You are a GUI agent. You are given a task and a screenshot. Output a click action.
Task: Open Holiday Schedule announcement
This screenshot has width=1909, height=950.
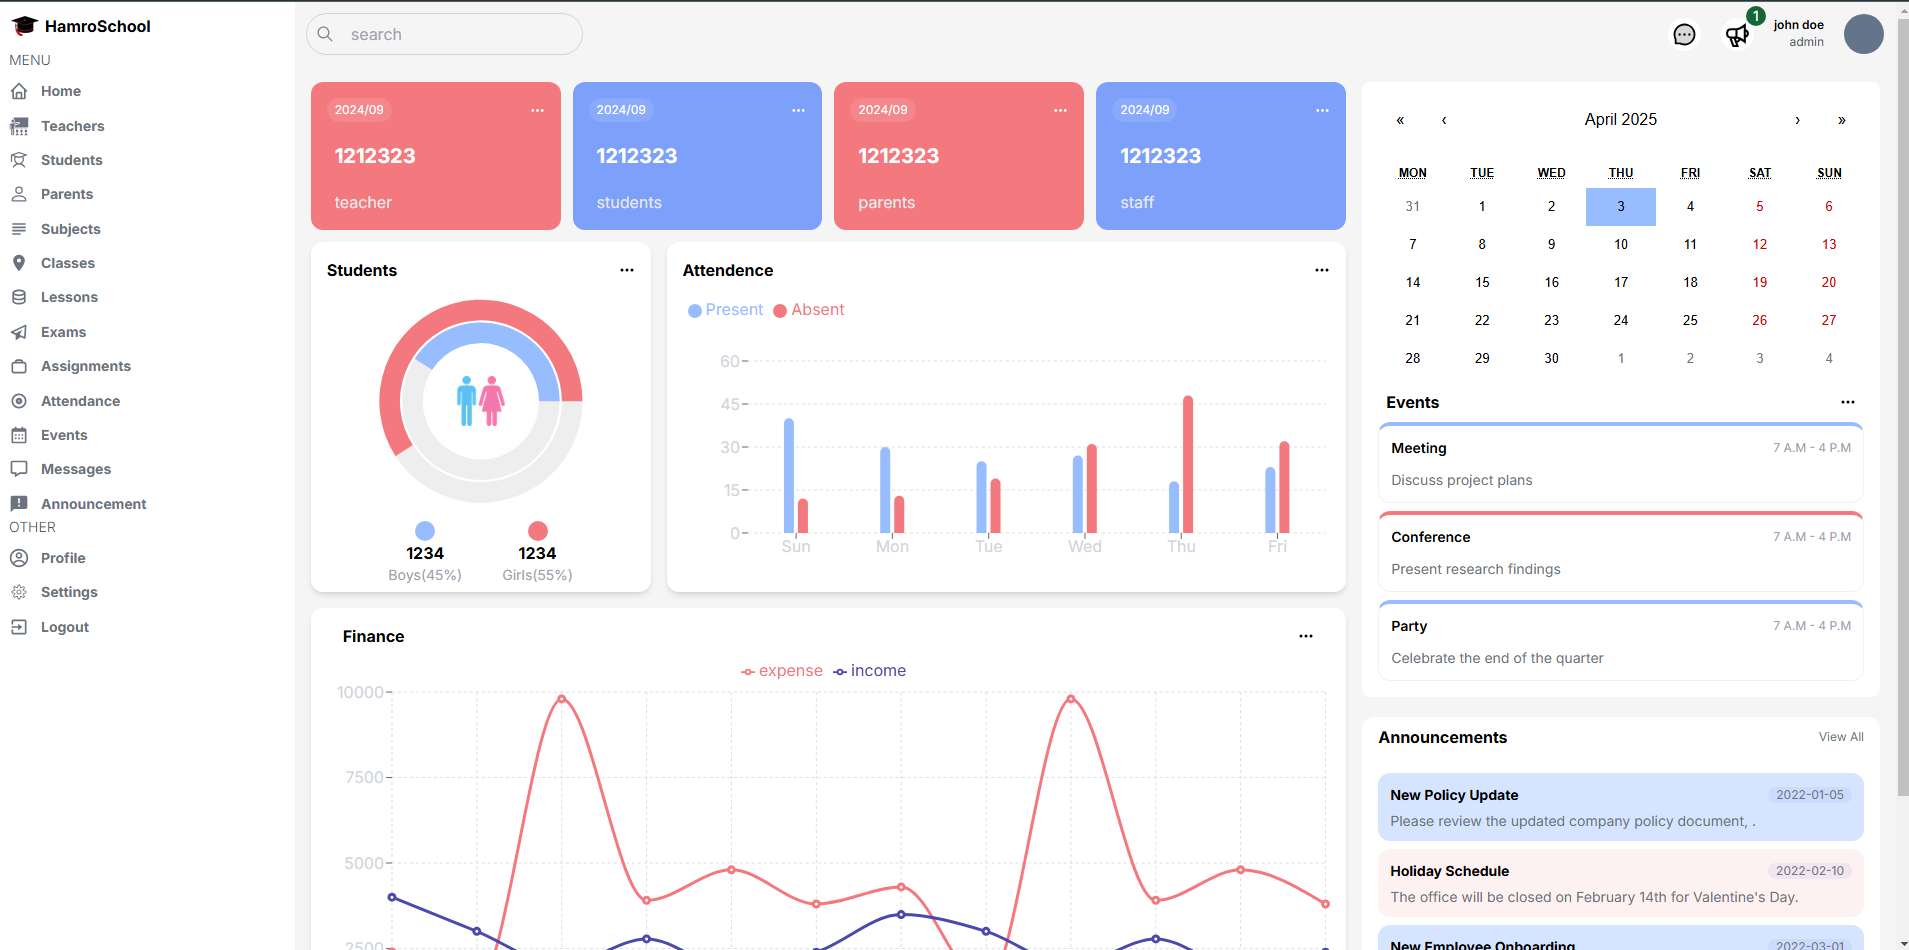tap(1621, 883)
